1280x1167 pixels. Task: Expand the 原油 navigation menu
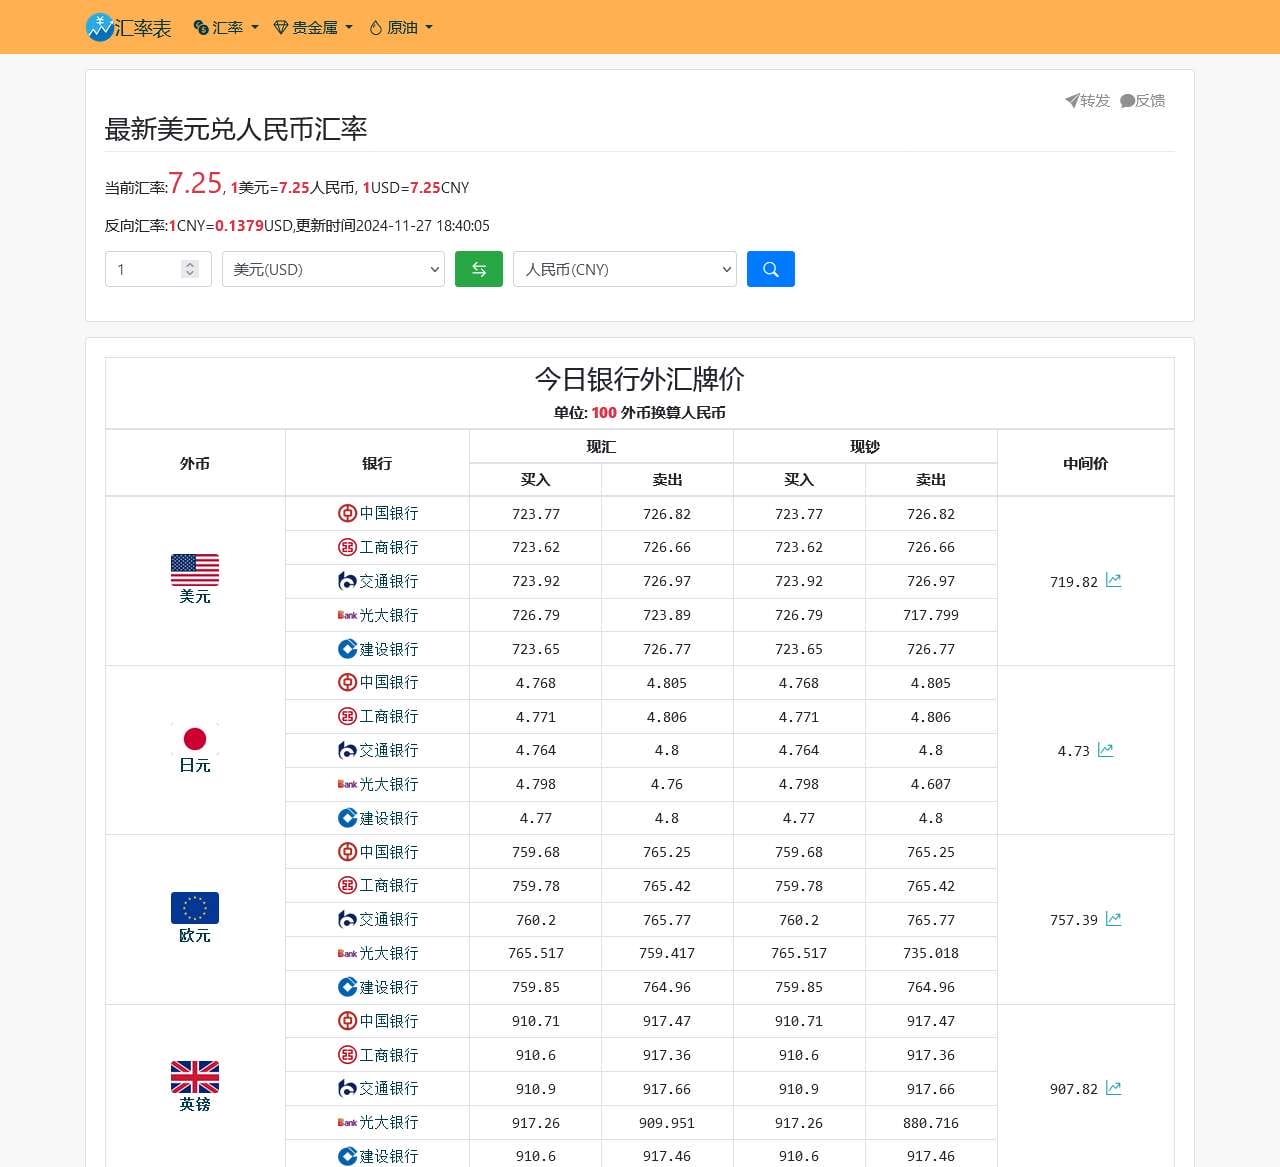pos(401,28)
